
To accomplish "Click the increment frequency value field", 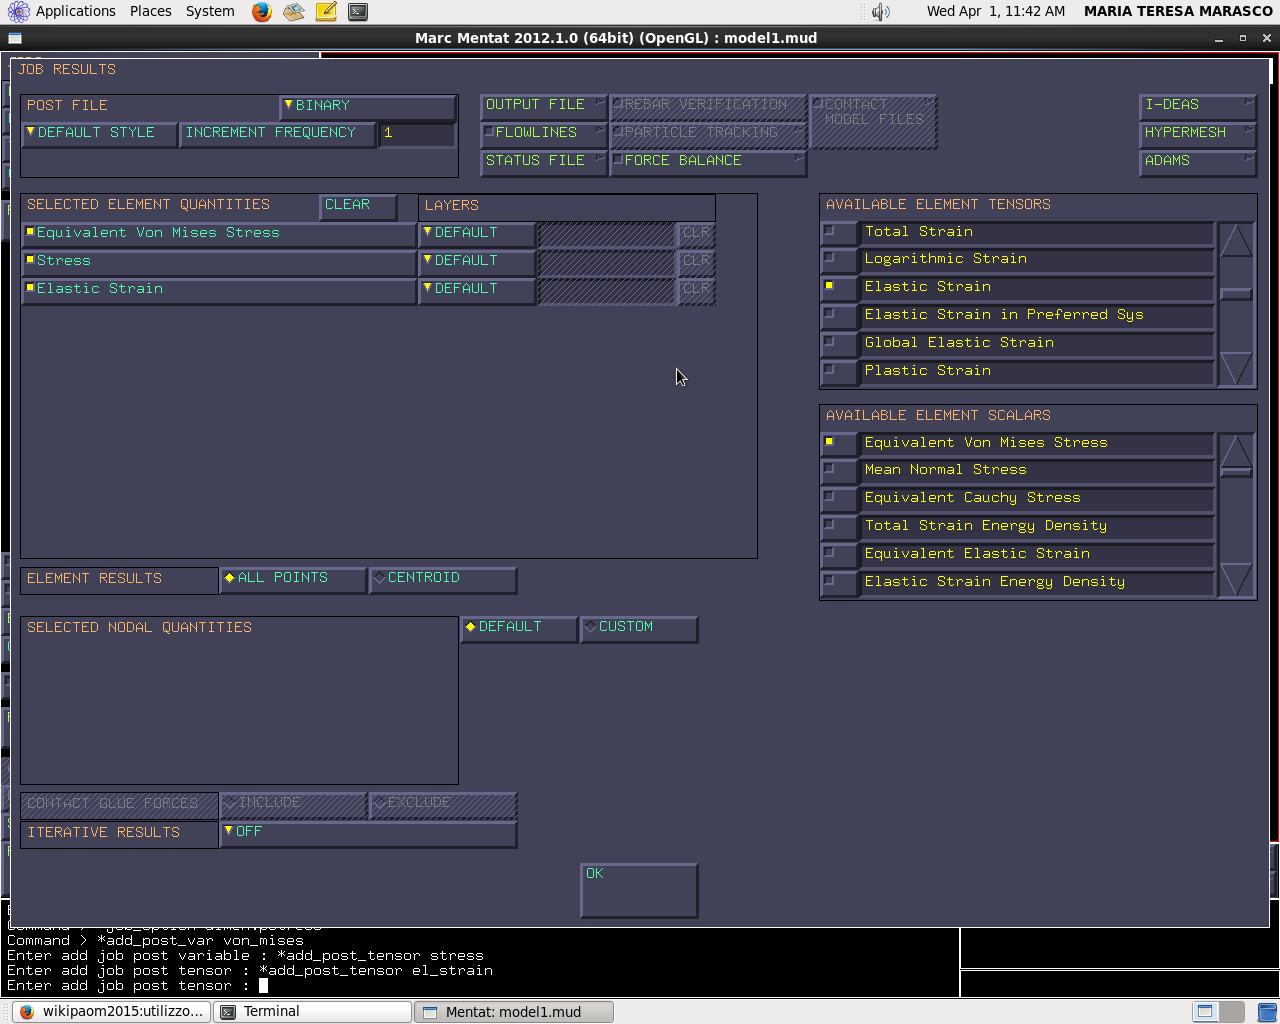I will 417,133.
